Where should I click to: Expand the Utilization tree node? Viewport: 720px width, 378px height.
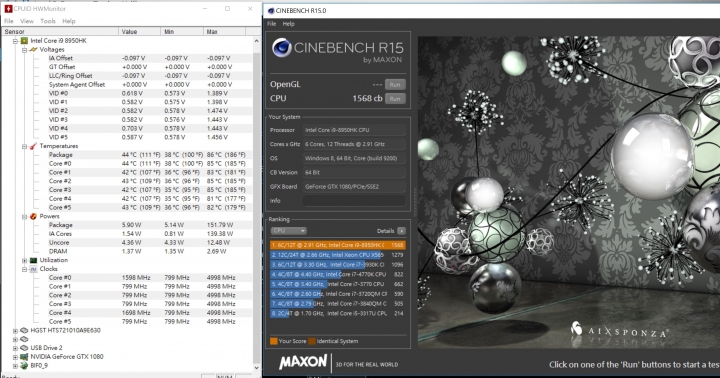(x=25, y=260)
